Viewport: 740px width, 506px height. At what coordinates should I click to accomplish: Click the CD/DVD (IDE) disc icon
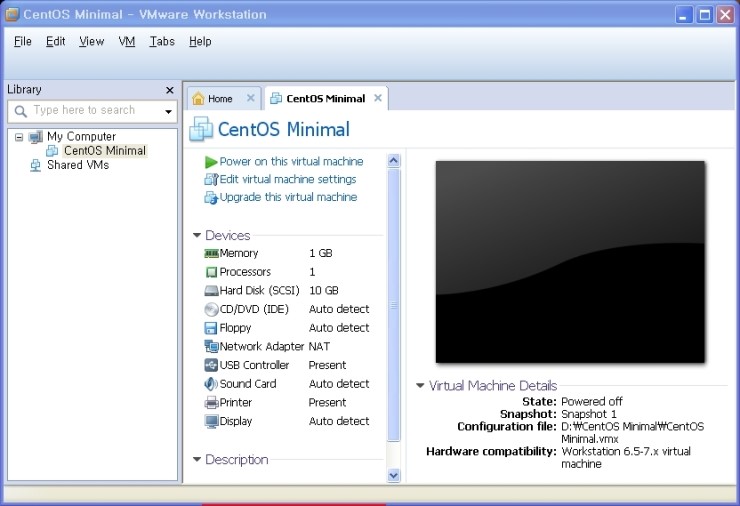(x=211, y=310)
